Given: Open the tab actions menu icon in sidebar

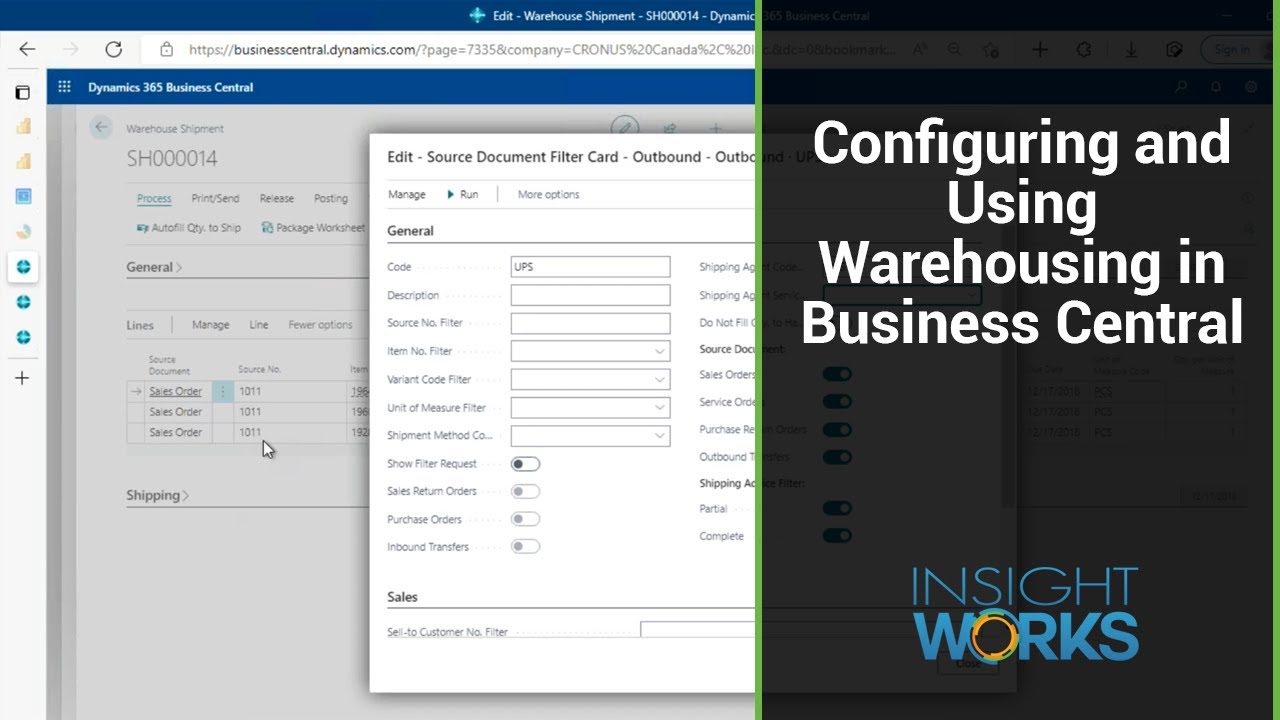Looking at the screenshot, I should point(23,92).
